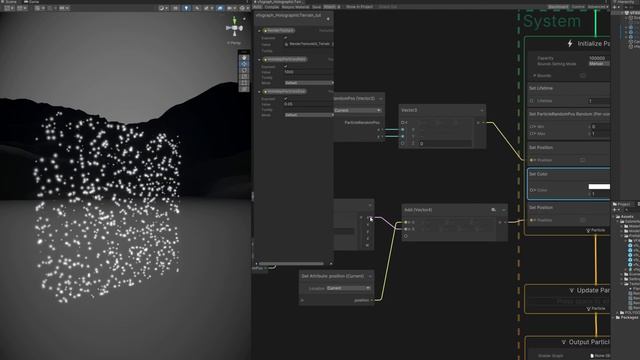The height and width of the screenshot is (360, 640).
Task: Click the Capacity field showing 100000
Action: coord(599,58)
